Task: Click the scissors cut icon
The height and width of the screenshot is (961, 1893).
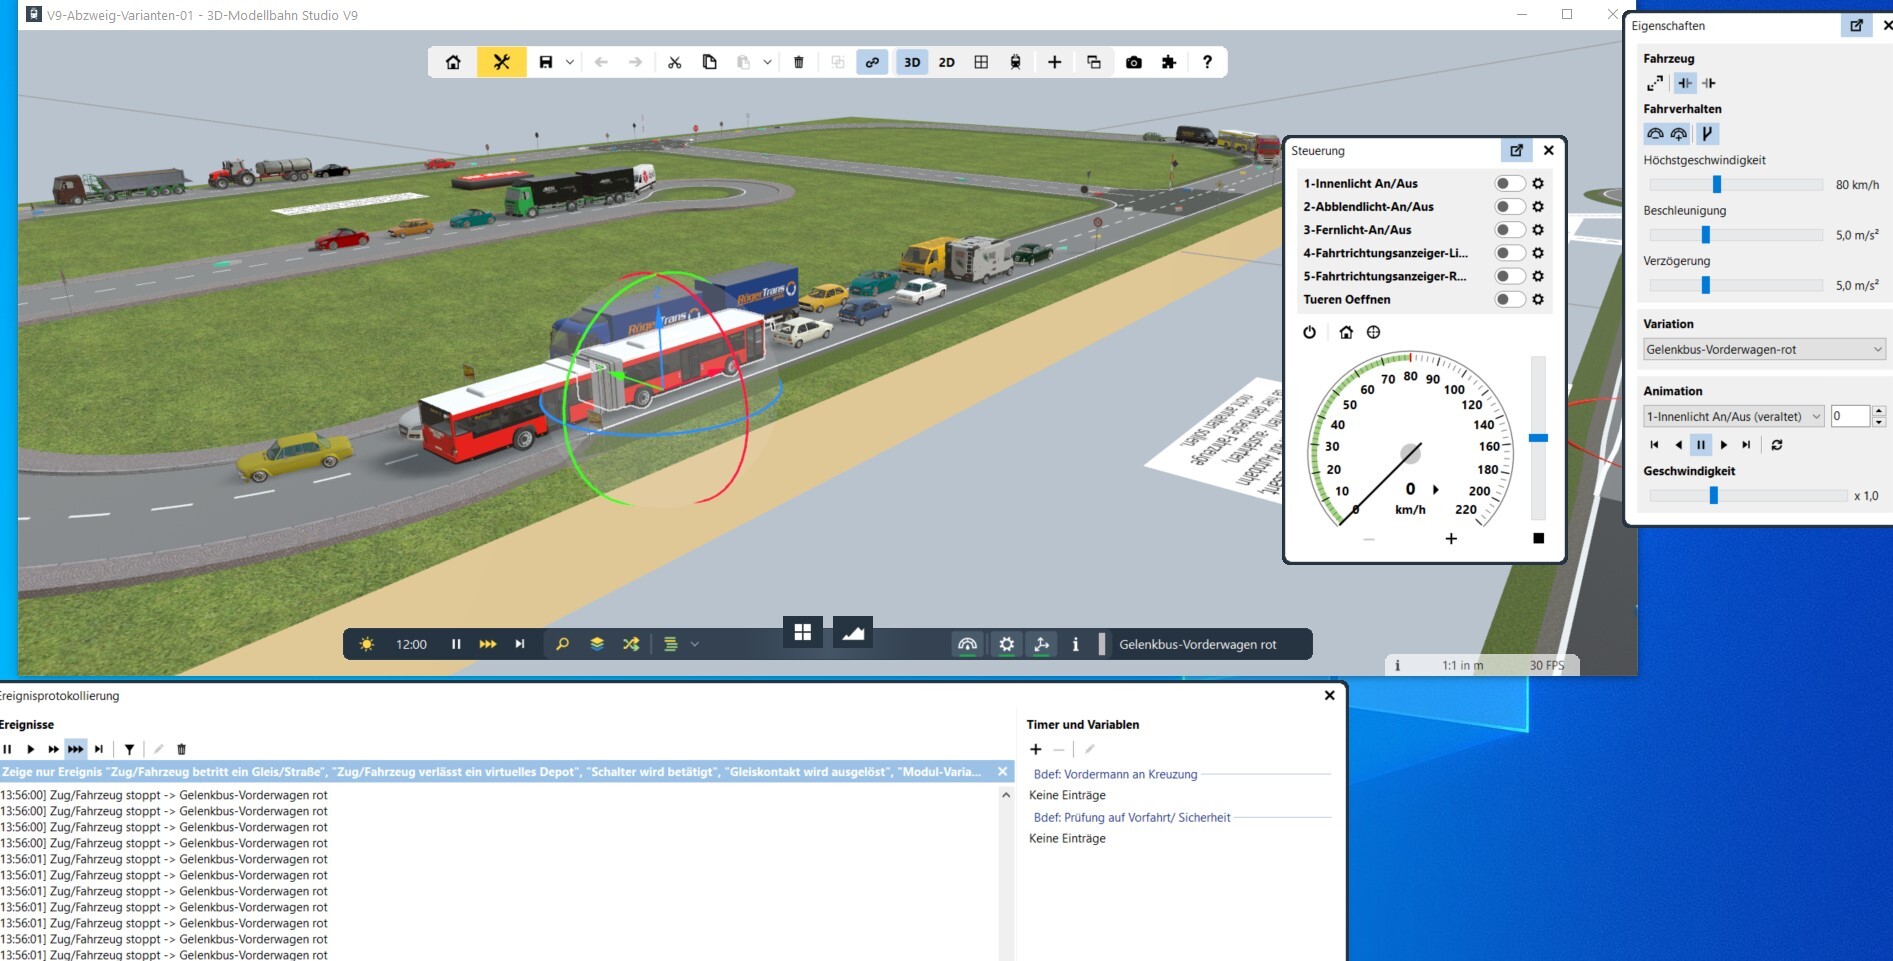Action: [x=675, y=62]
